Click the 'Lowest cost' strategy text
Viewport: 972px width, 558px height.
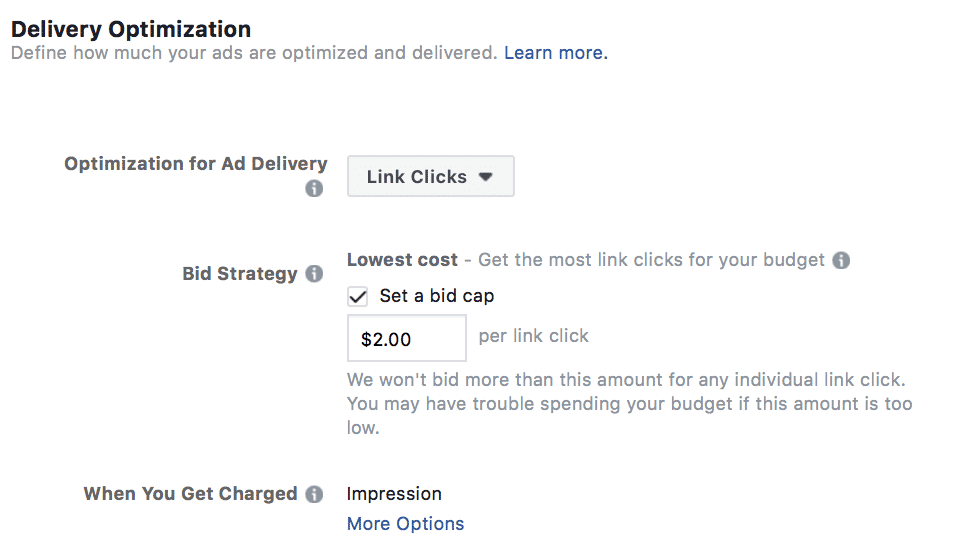(402, 260)
